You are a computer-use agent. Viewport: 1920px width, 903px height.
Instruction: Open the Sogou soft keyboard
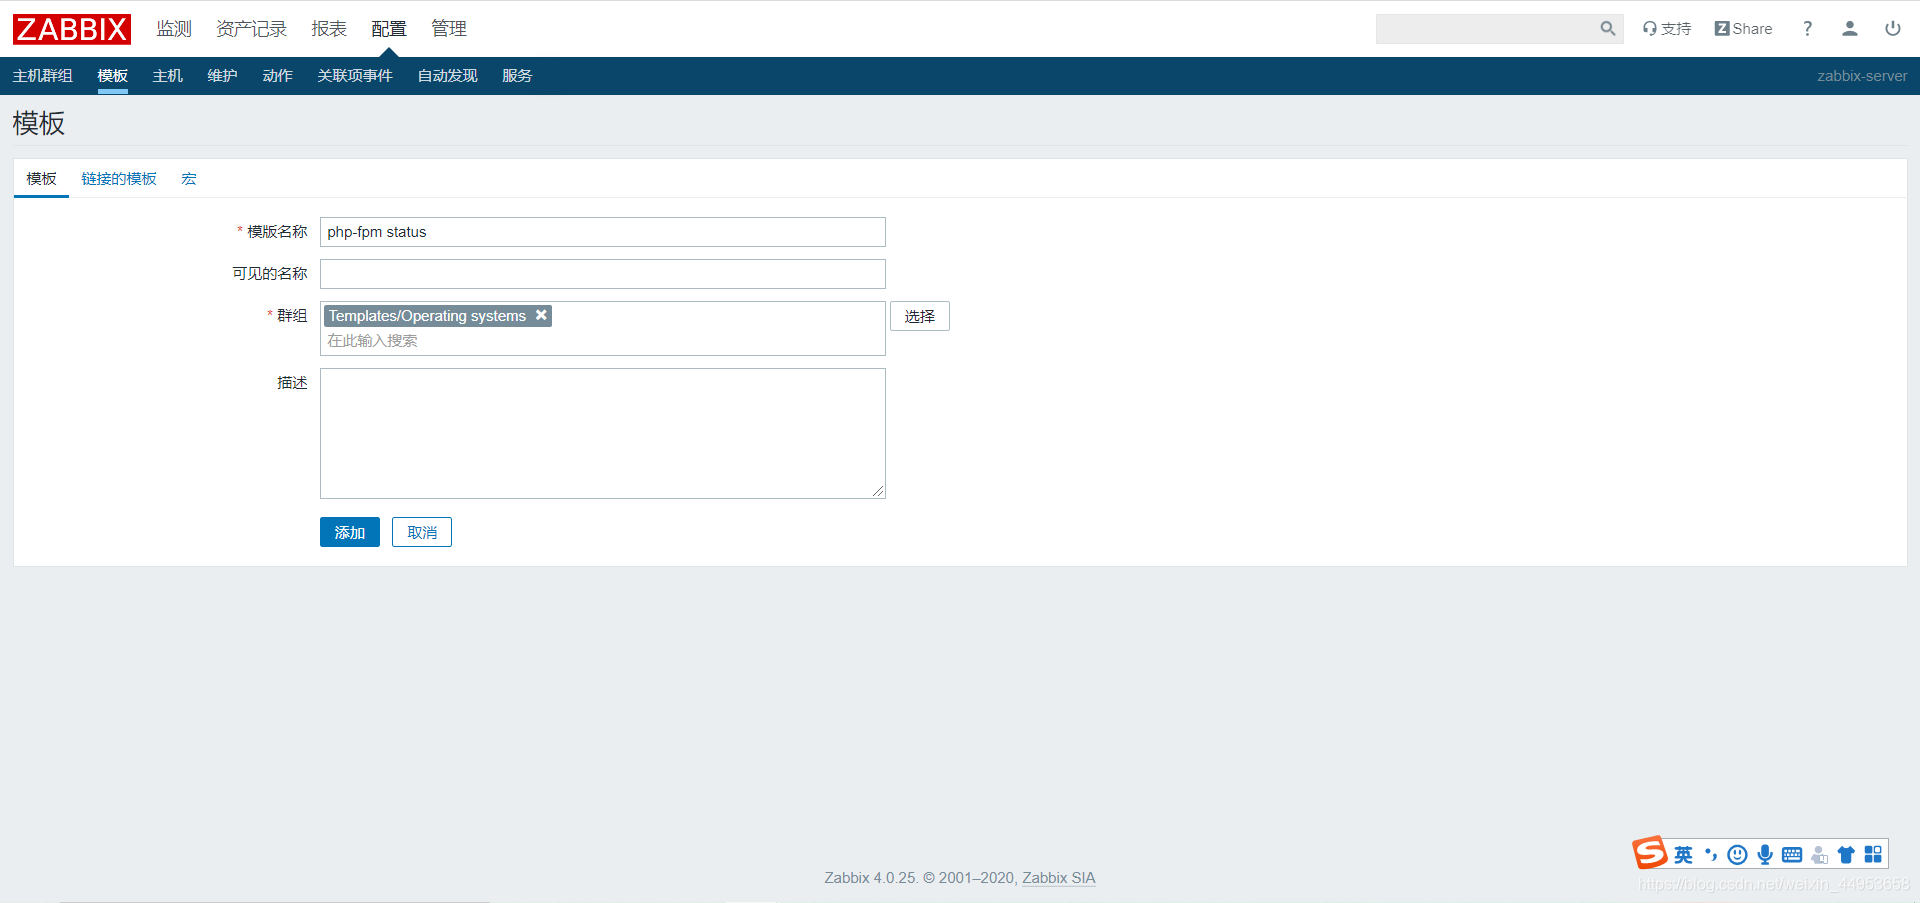tap(1792, 855)
